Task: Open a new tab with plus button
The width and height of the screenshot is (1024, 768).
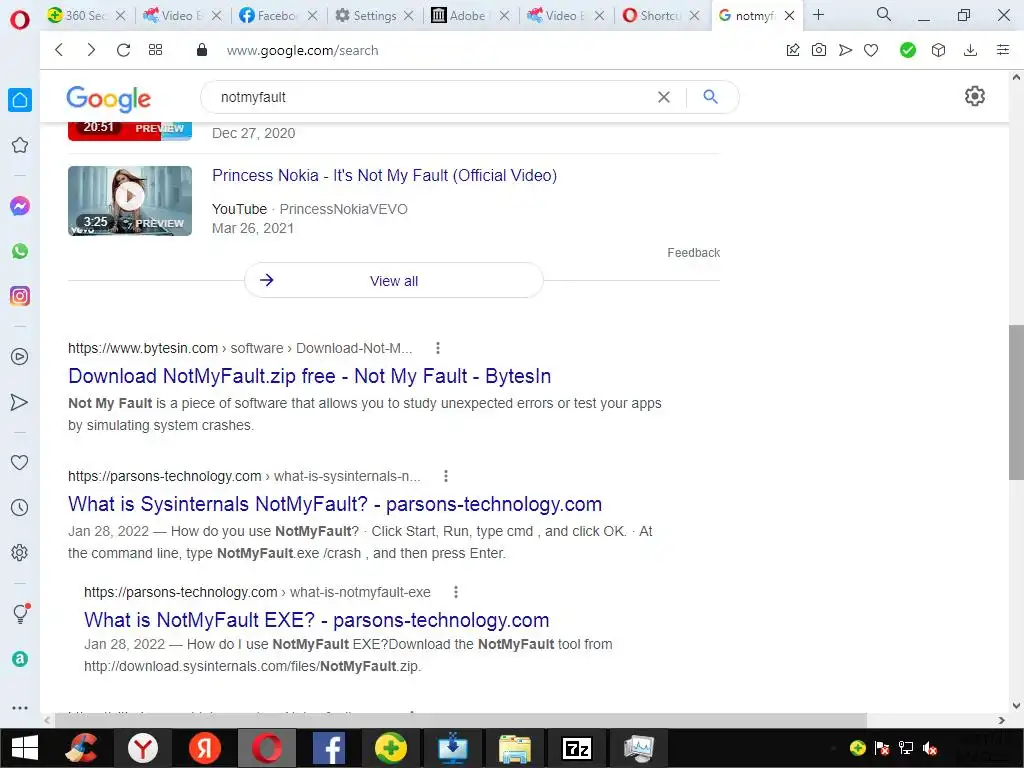Action: click(x=818, y=14)
